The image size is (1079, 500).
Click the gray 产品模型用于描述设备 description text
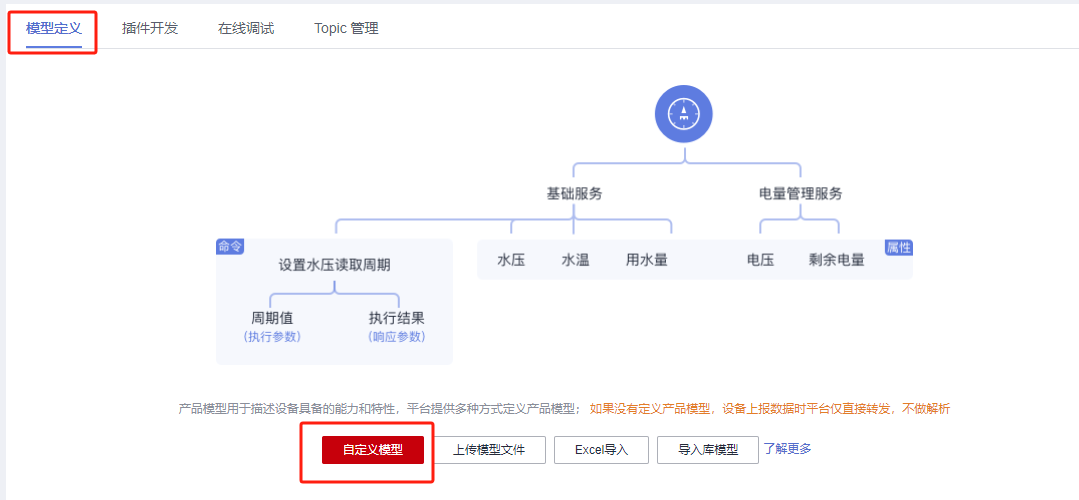tap(381, 409)
